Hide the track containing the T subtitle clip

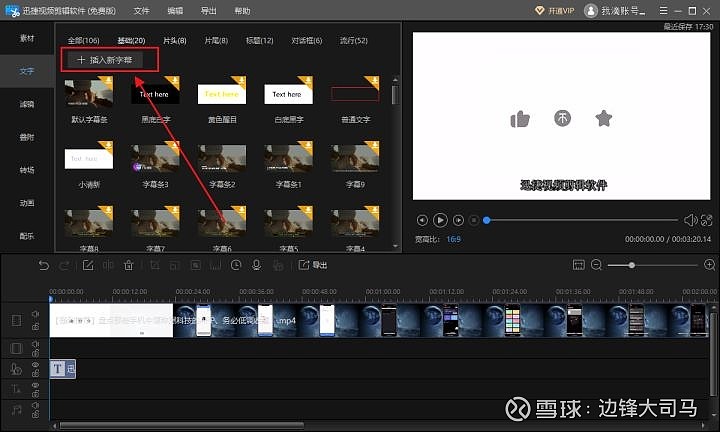pos(35,364)
